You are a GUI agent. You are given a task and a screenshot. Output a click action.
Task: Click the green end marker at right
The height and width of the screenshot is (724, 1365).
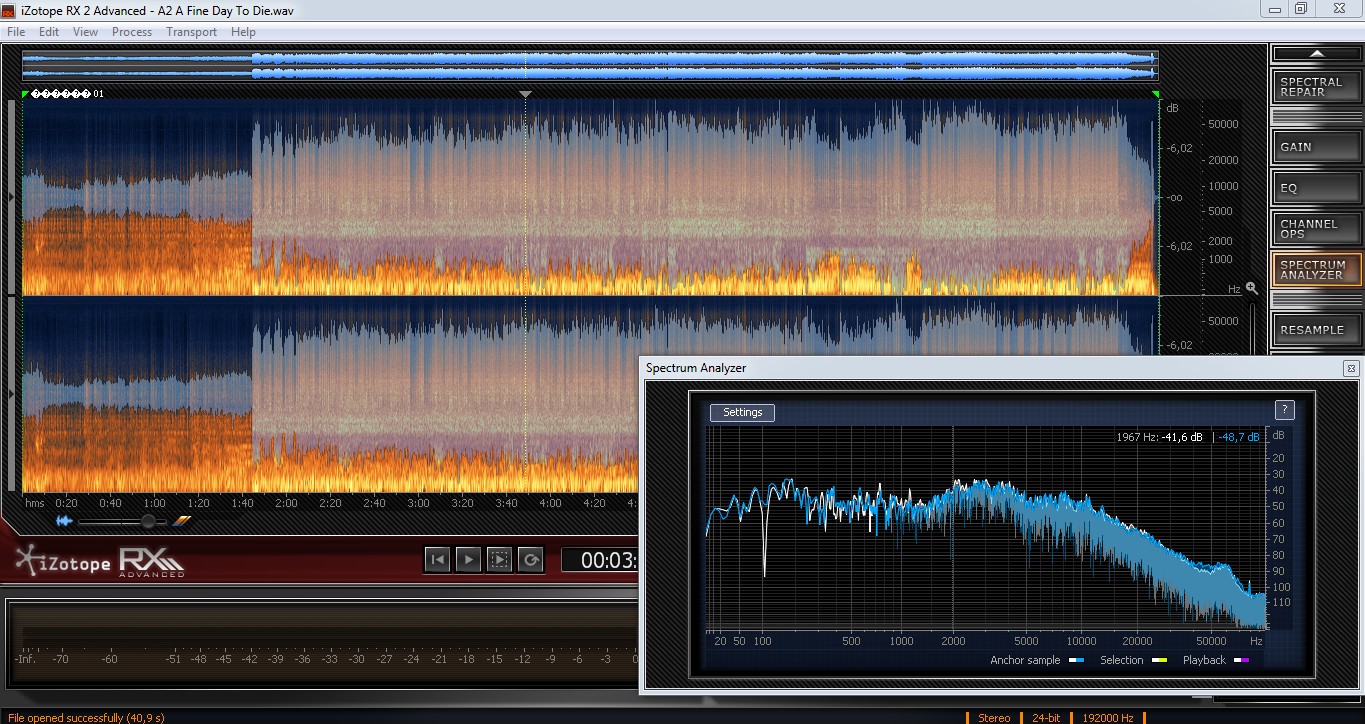[1156, 94]
